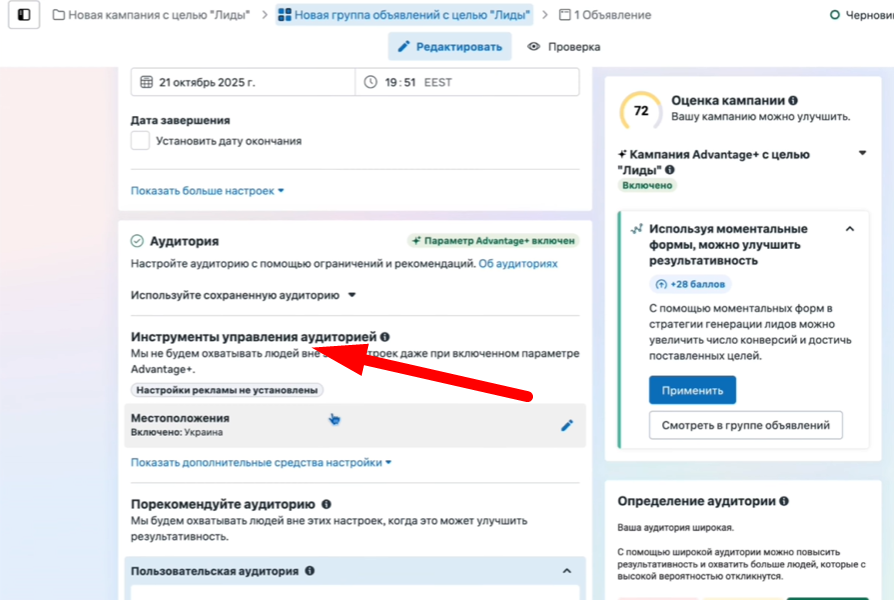The height and width of the screenshot is (600, 894).
Task: Click the pencil icon on the Редактировать button
Action: coord(405,46)
